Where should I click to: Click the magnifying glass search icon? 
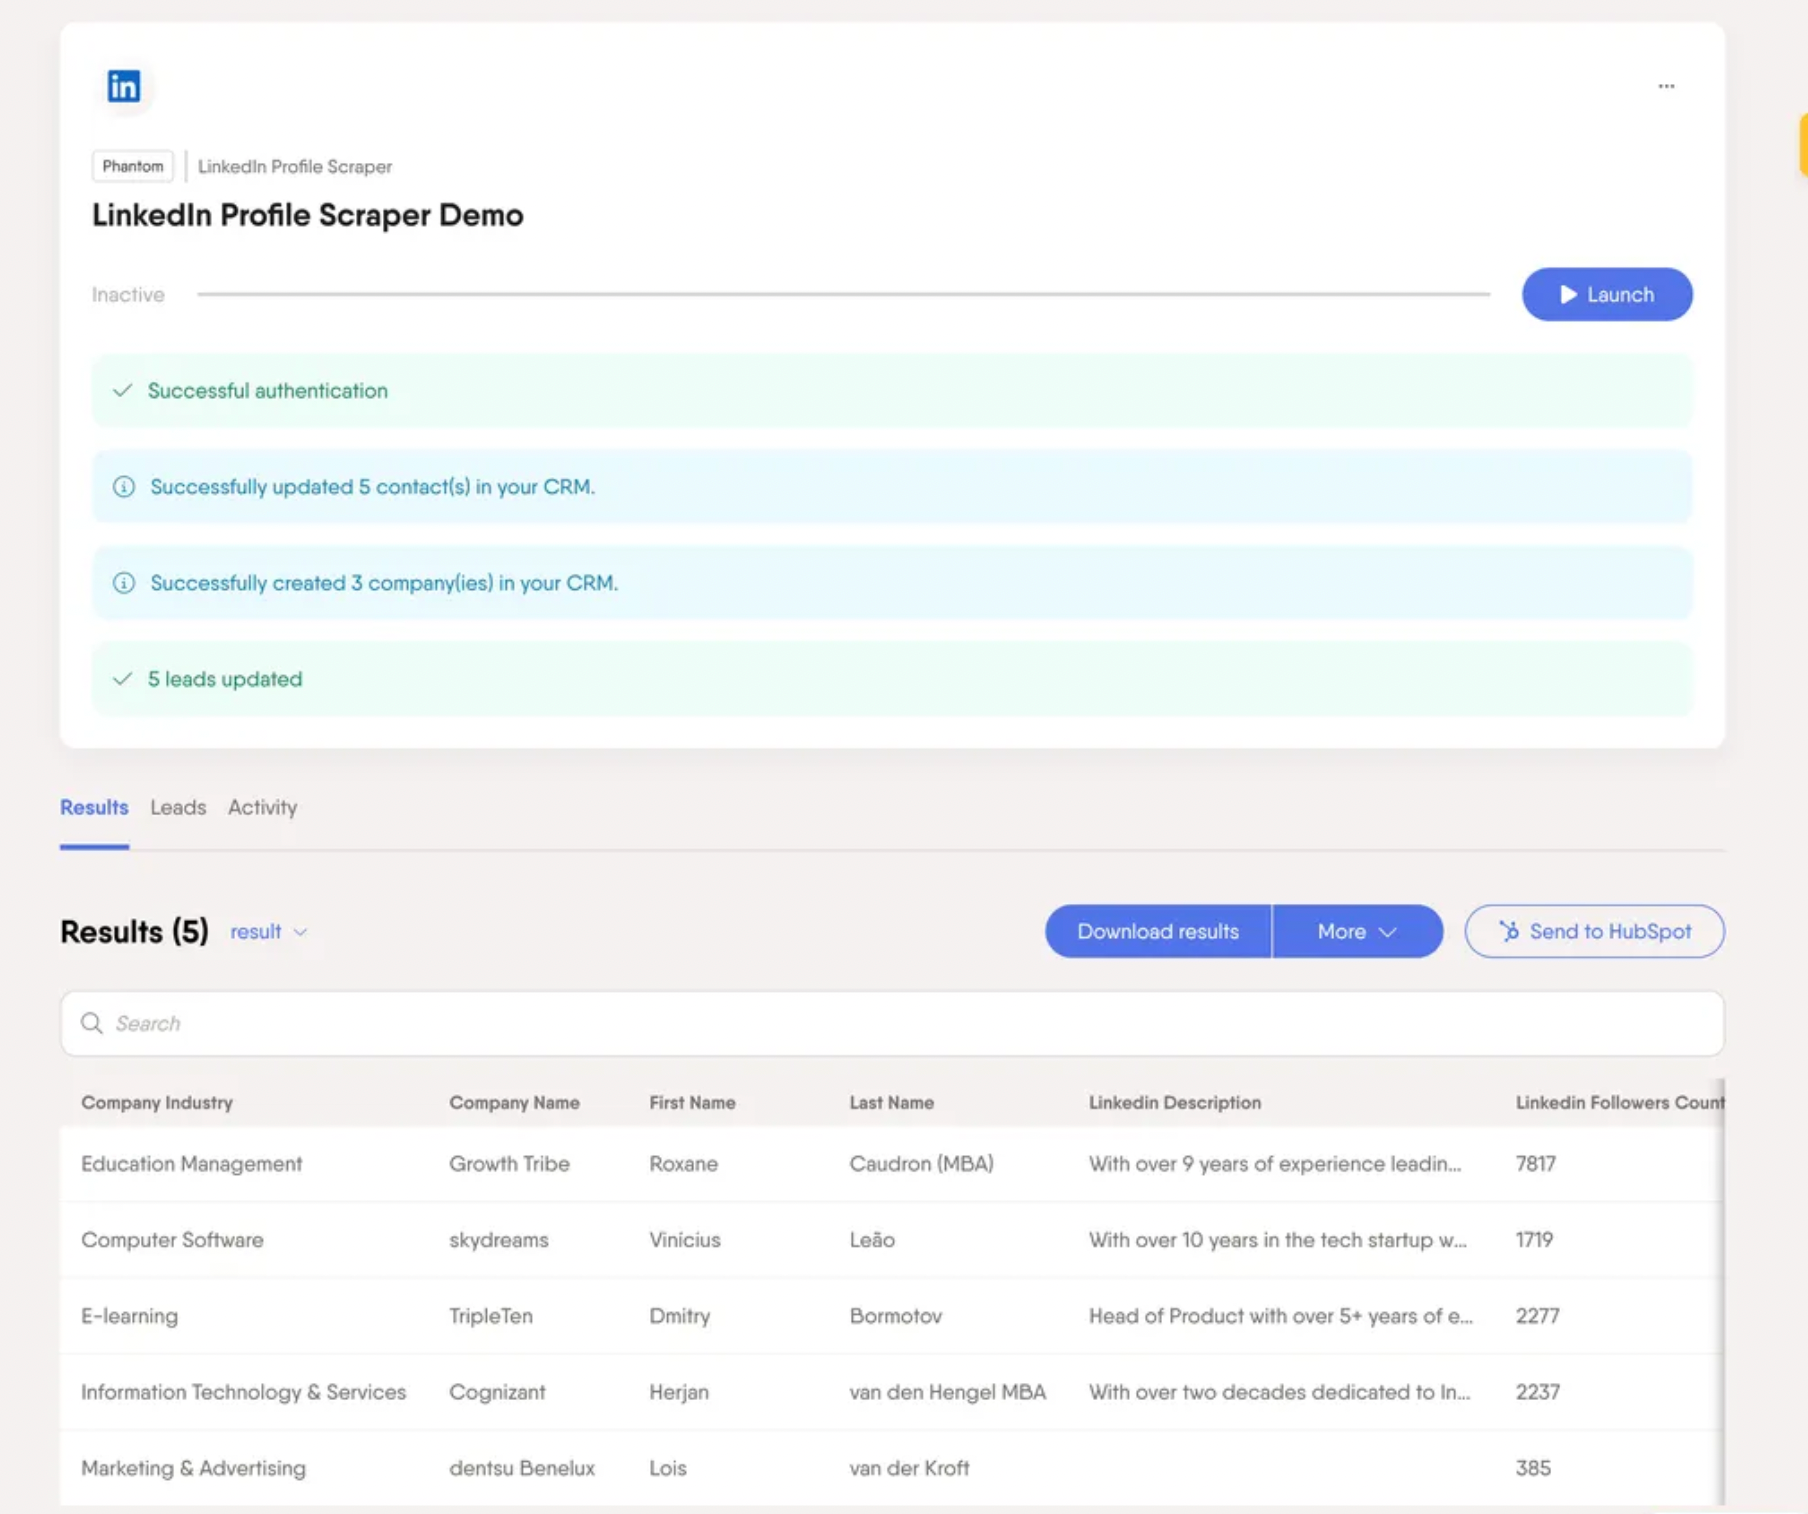tap(92, 1023)
